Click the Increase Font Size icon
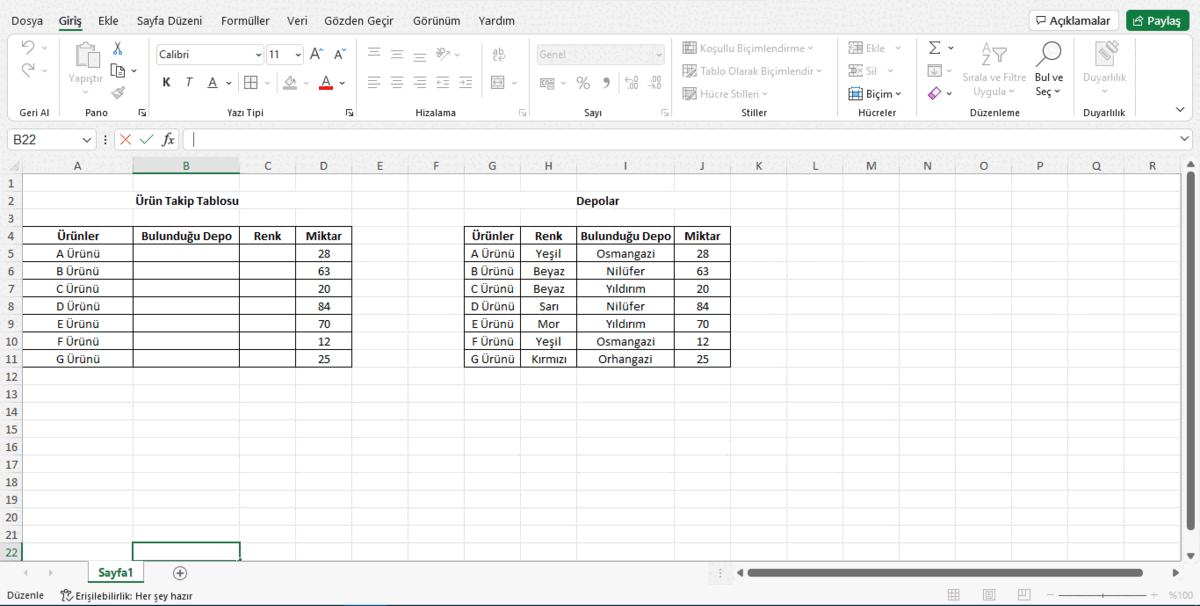 316,55
